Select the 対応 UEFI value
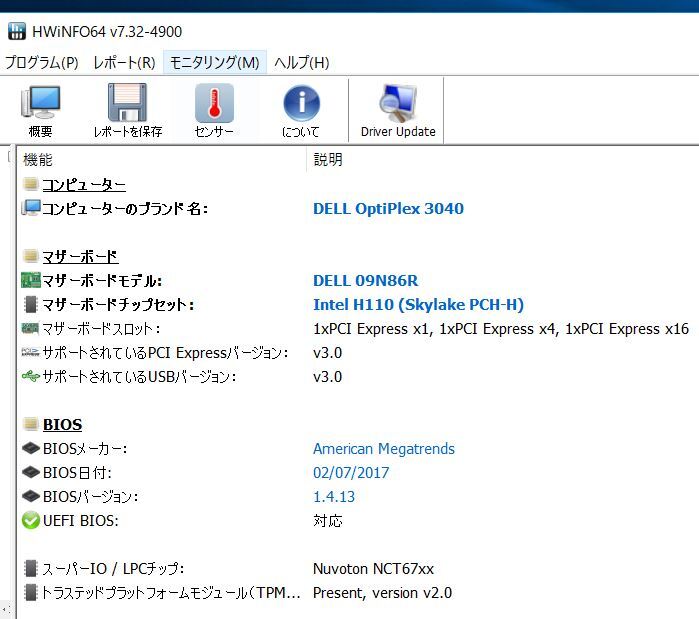Viewport: 699px width, 619px height. [328, 521]
